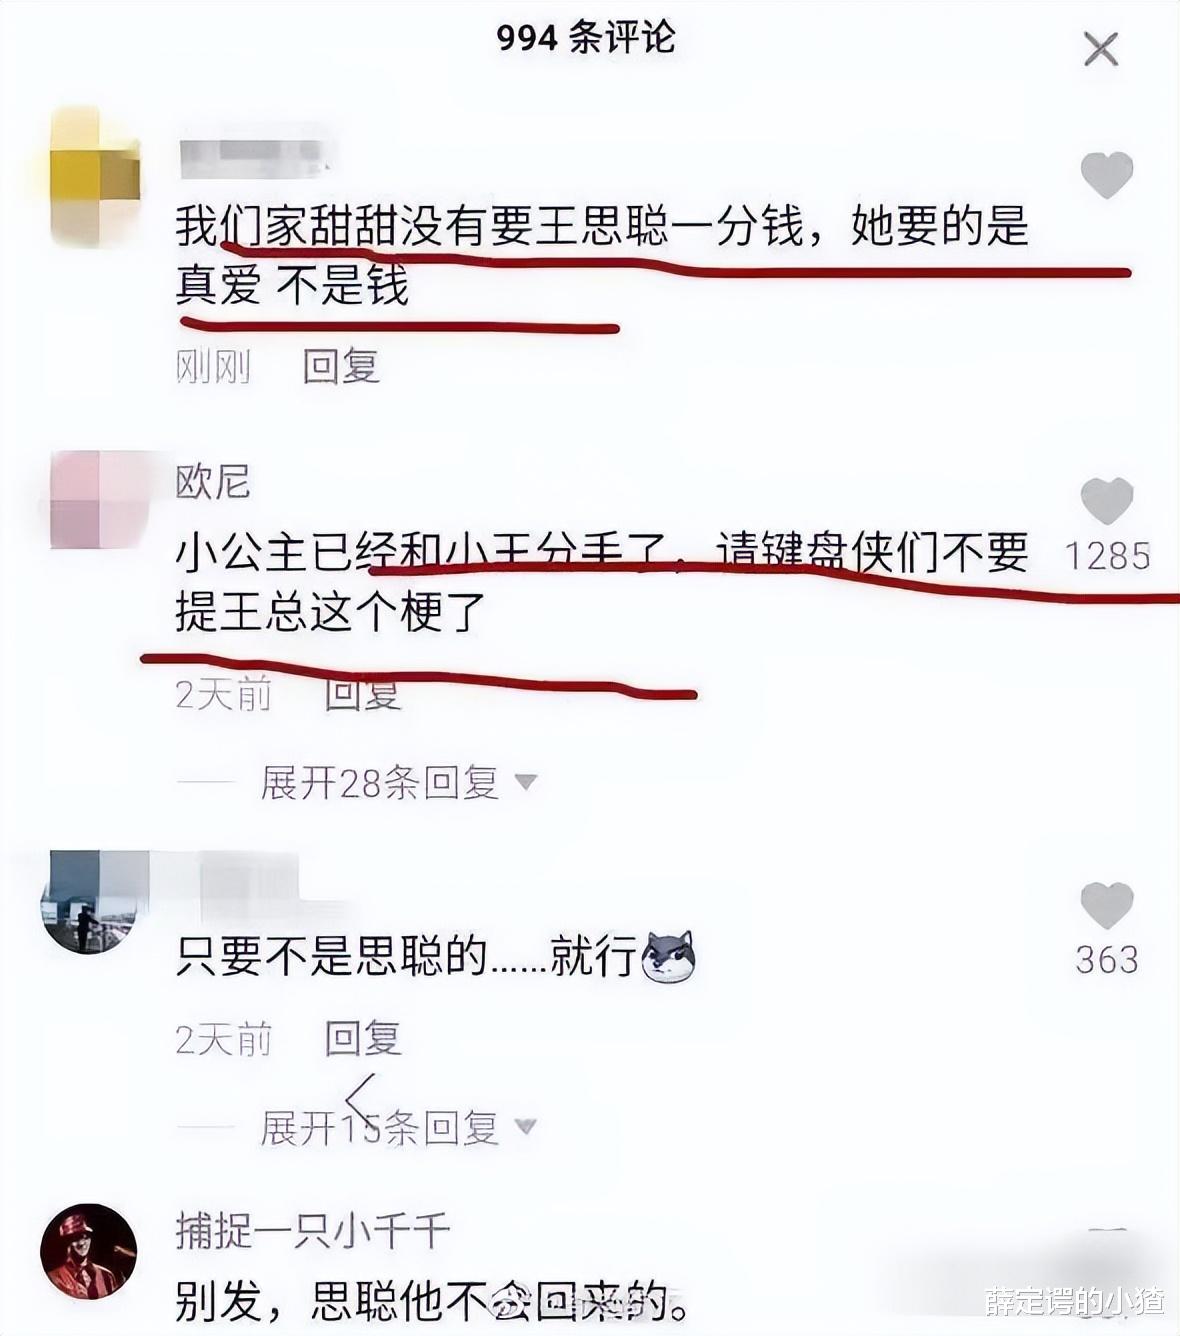Reply to the top comment posted 刚刚
This screenshot has width=1180, height=1336.
click(x=341, y=366)
